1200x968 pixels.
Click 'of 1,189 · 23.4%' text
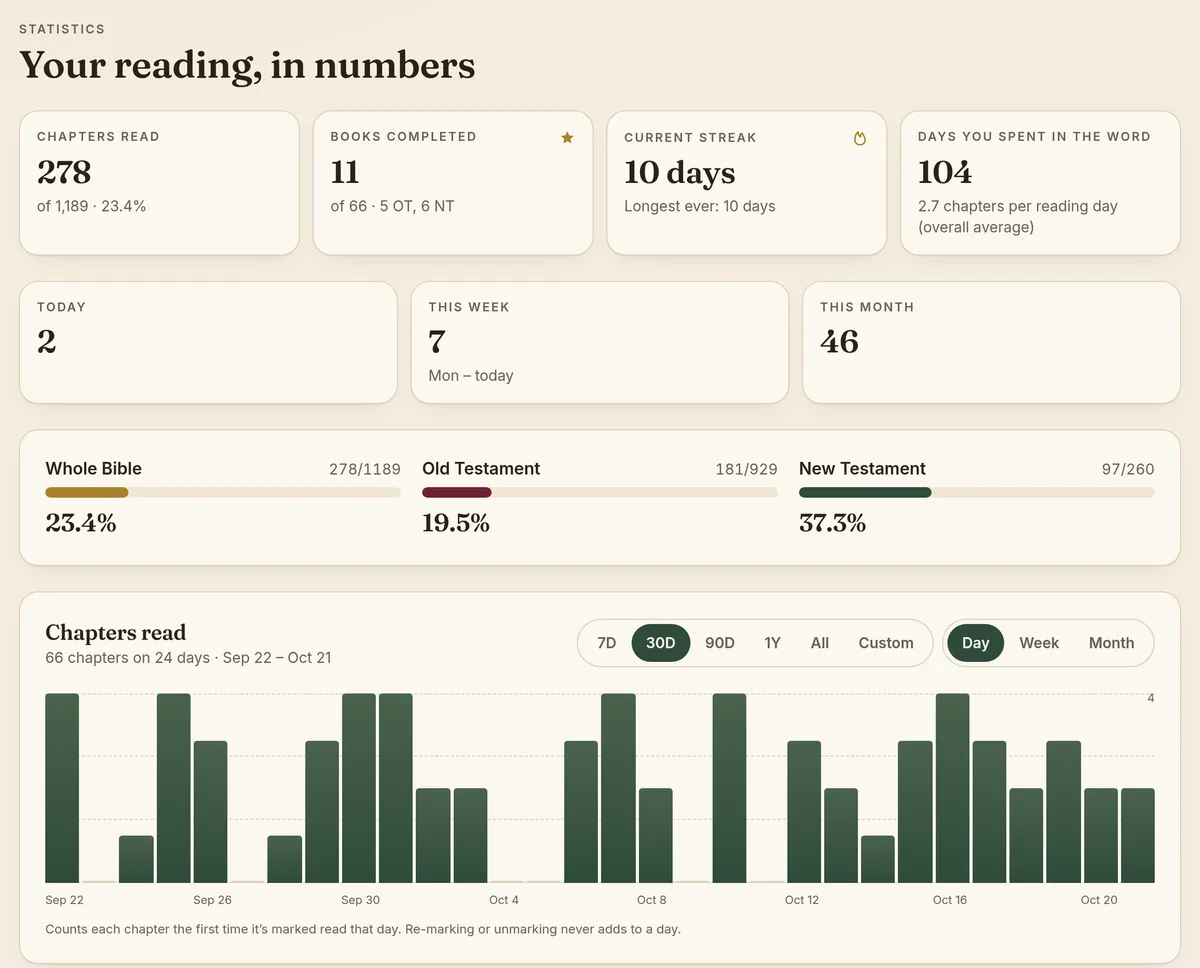[x=92, y=206]
